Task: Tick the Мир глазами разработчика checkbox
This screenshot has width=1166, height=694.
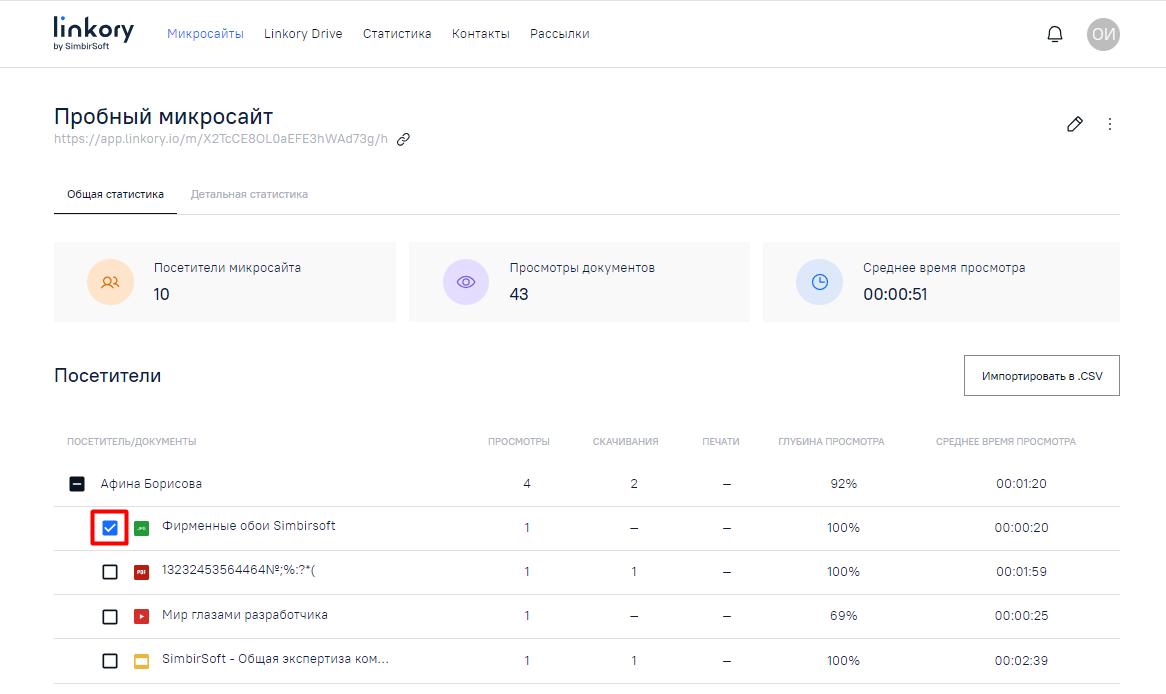Action: pos(110,616)
